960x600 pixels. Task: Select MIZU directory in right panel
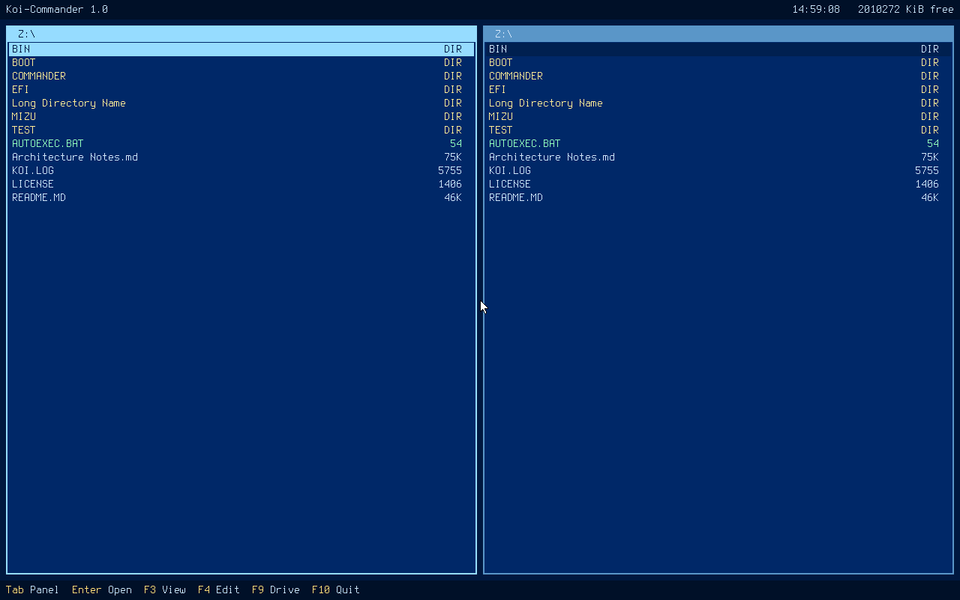click(x=718, y=116)
